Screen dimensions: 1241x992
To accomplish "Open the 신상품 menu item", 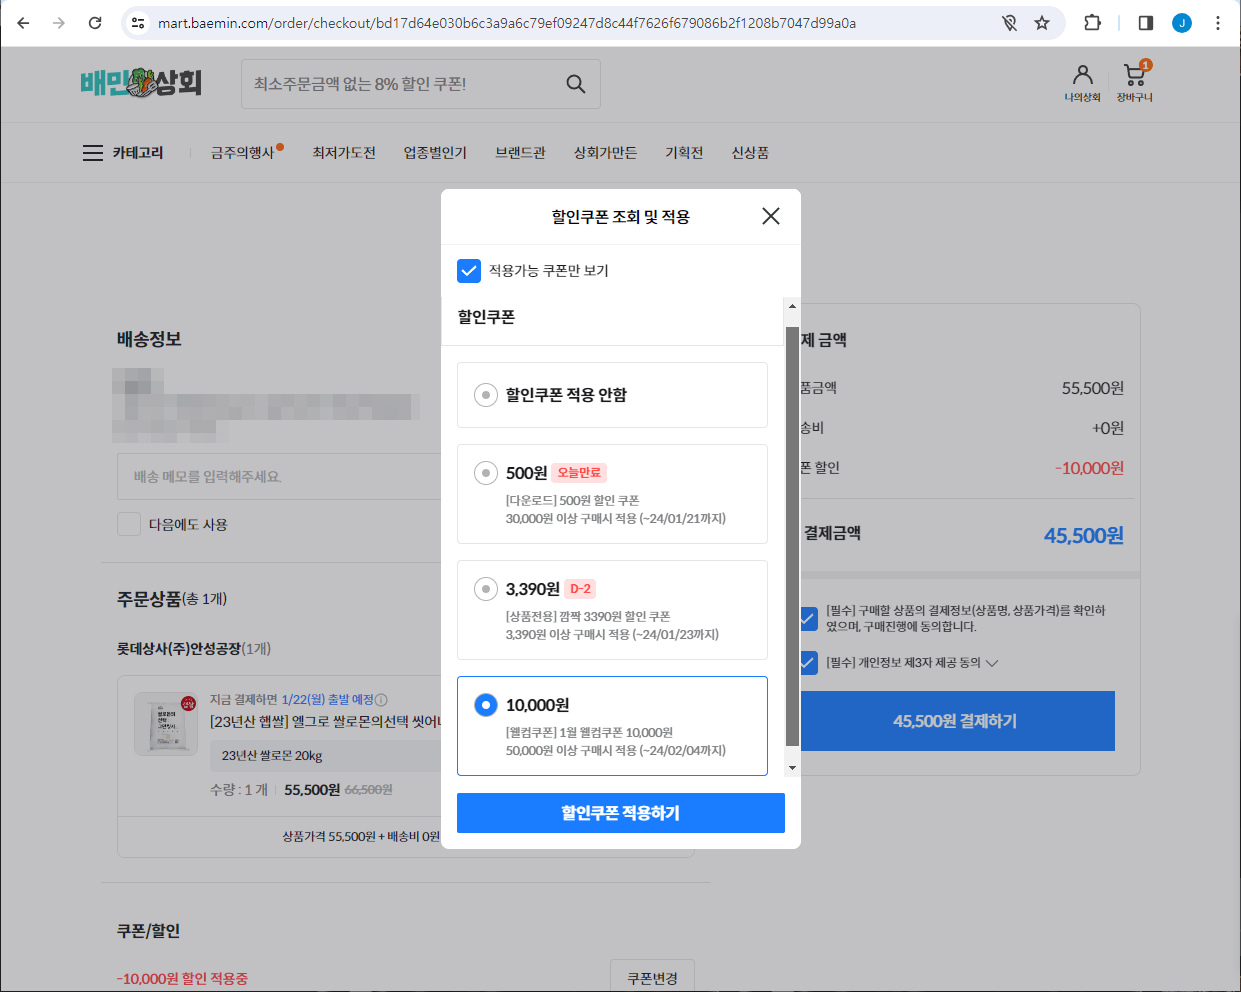I will pos(749,152).
